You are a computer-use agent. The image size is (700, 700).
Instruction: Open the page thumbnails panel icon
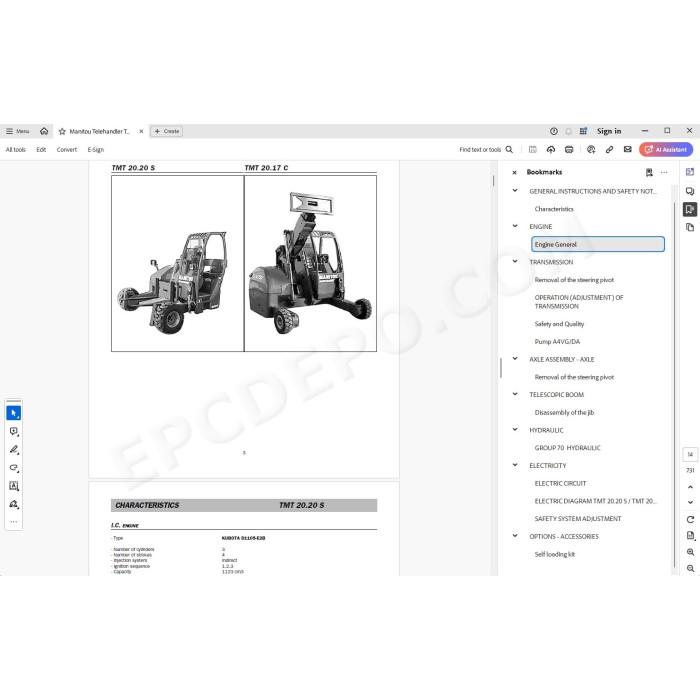[x=690, y=227]
